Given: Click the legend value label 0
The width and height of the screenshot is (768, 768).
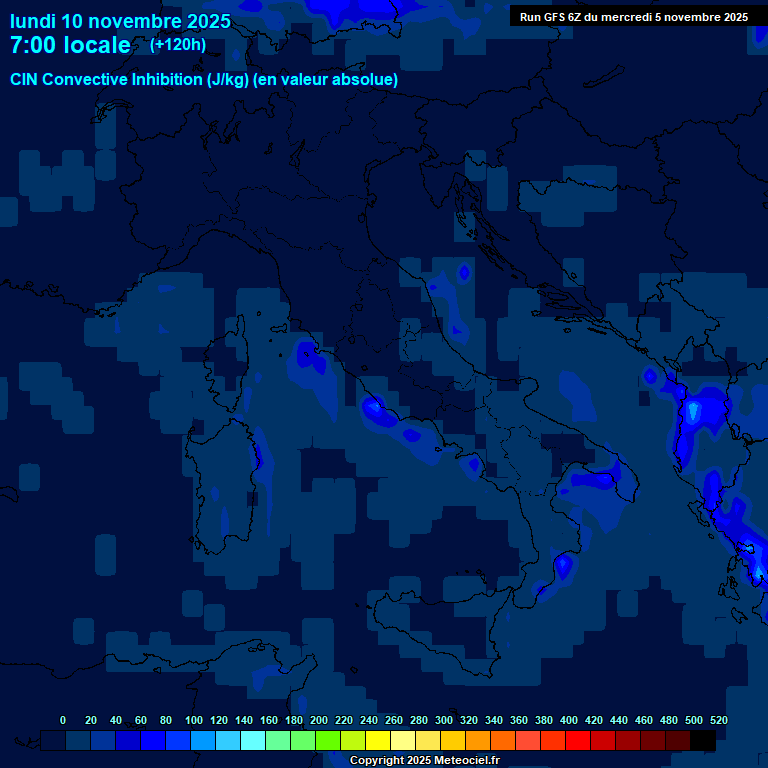Looking at the screenshot, I should coord(63,720).
